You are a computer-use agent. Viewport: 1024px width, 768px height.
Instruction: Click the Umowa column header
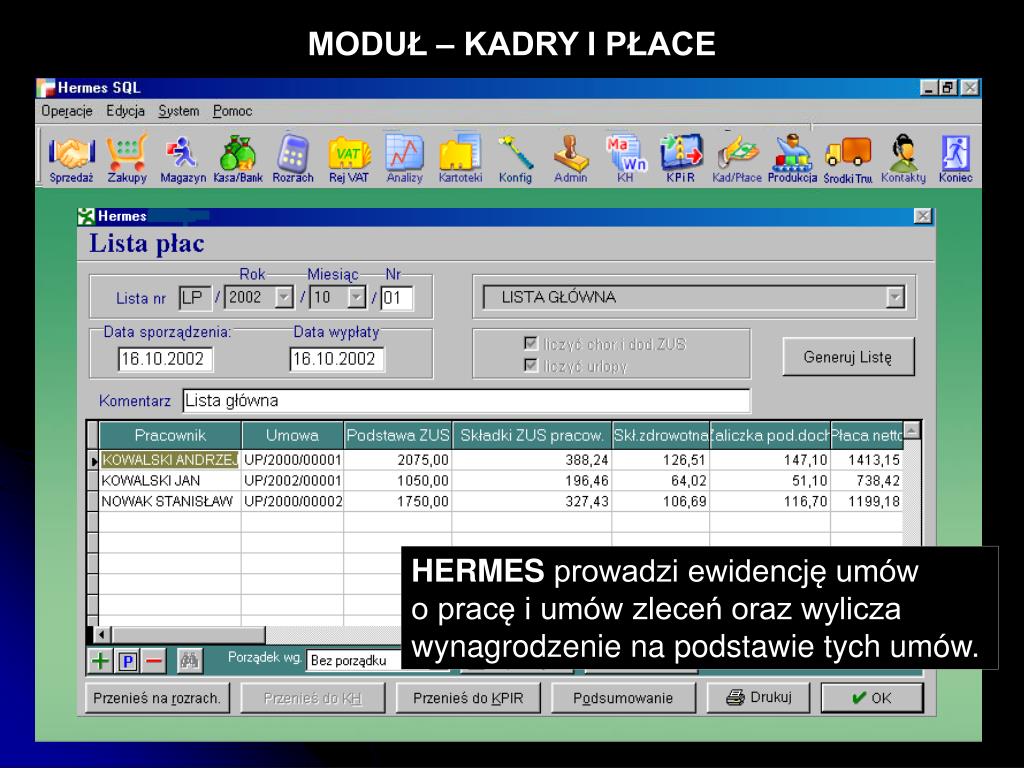292,436
